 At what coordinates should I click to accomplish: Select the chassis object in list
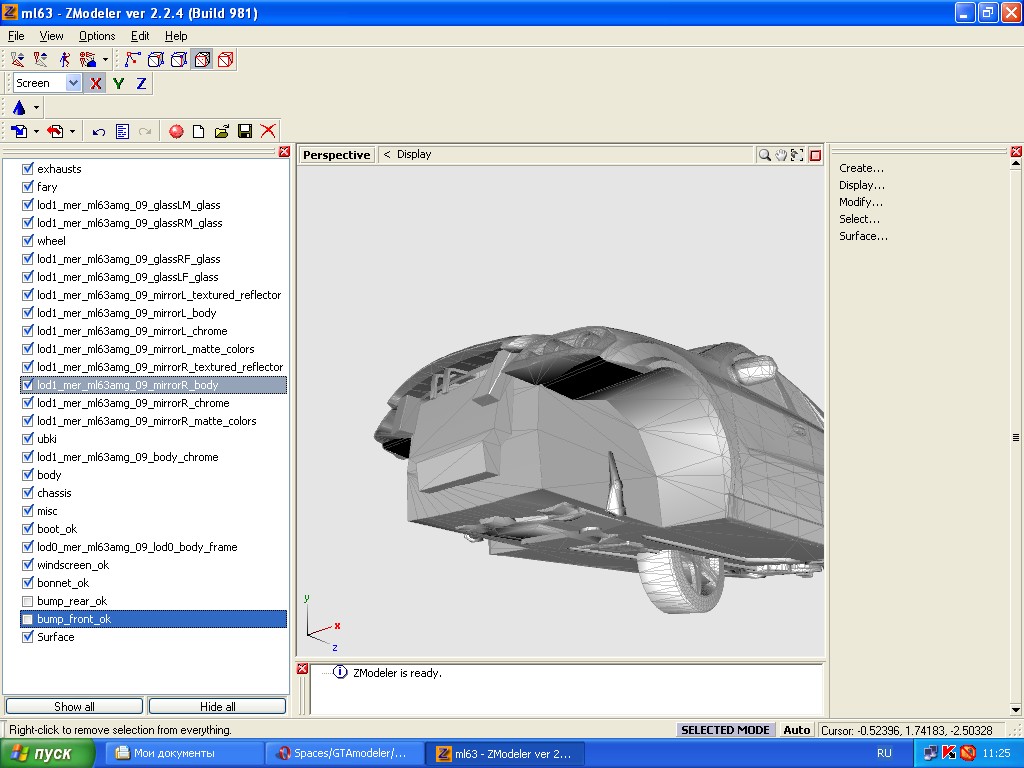(x=54, y=493)
